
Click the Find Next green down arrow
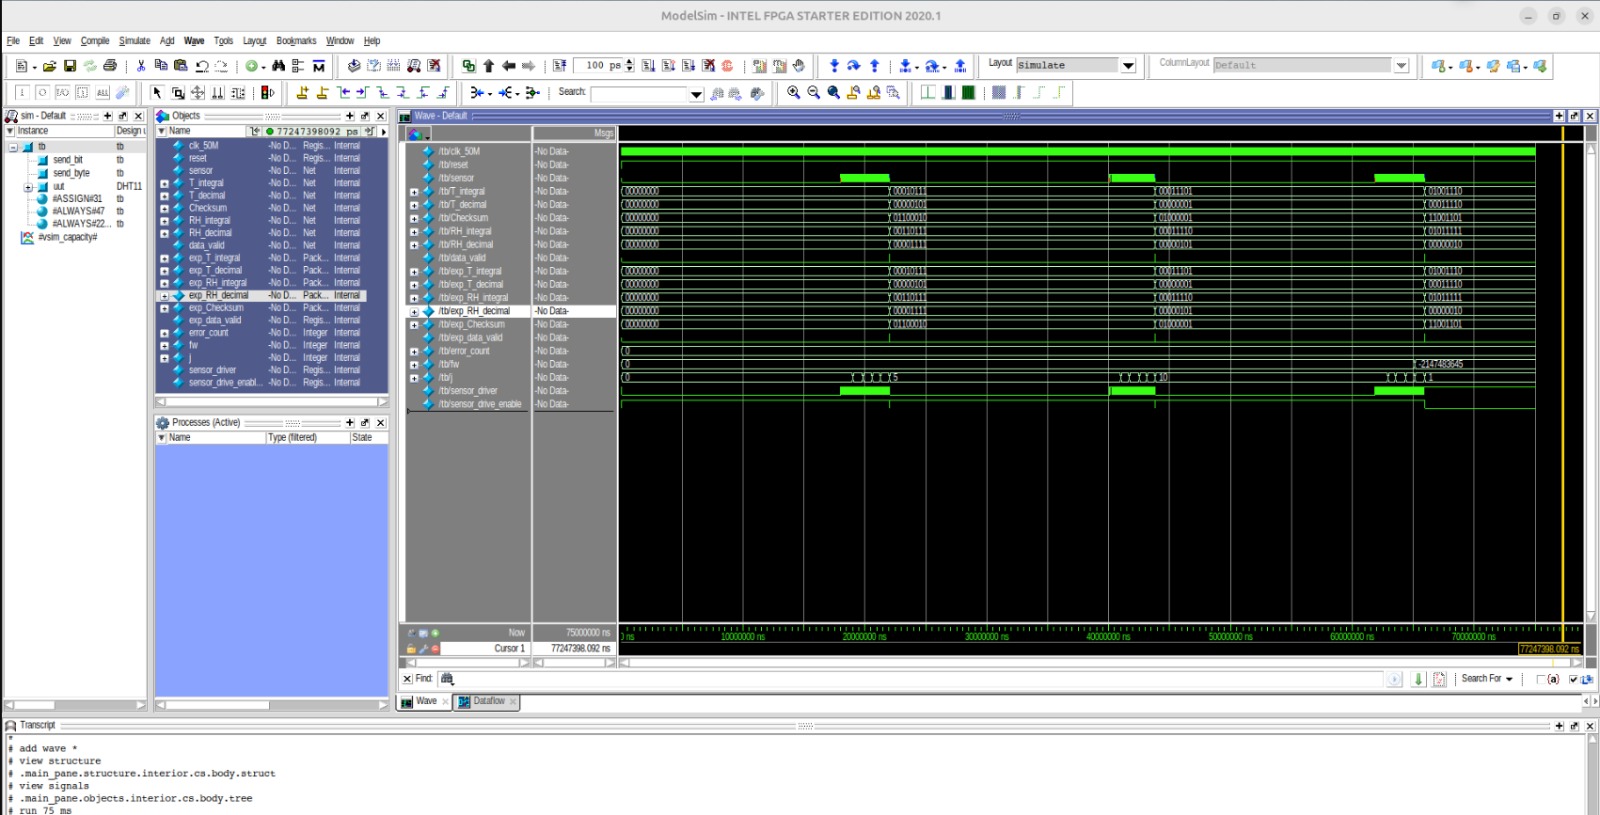pyautogui.click(x=1418, y=679)
